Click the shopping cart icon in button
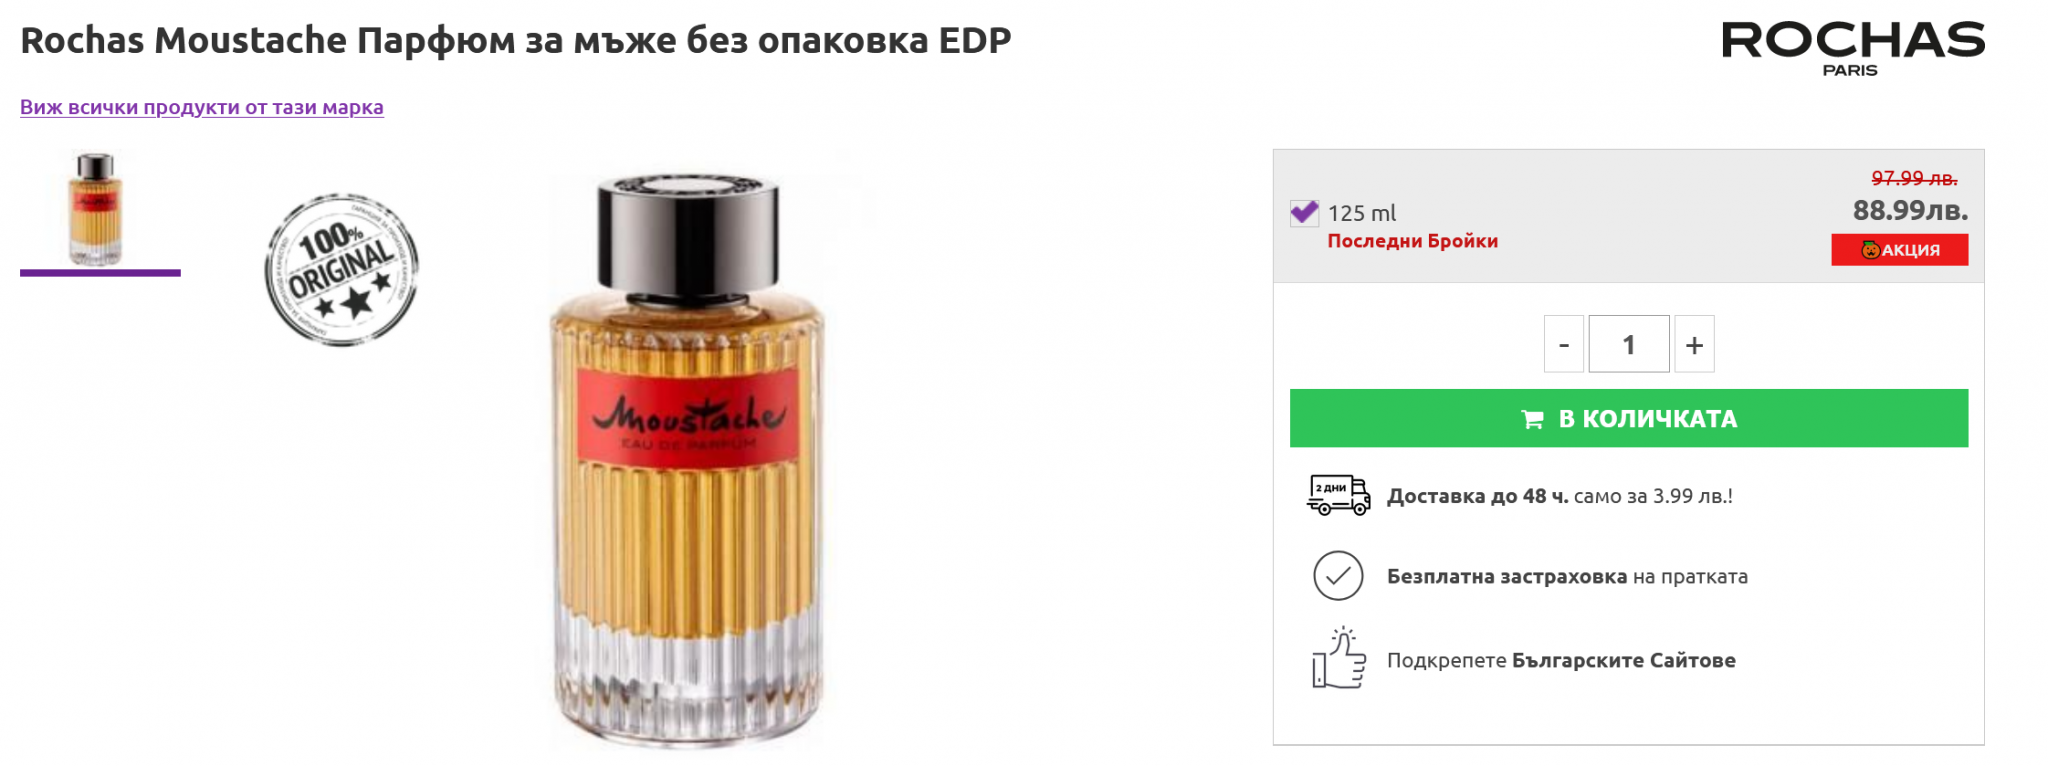This screenshot has width=2048, height=766. click(x=1532, y=419)
